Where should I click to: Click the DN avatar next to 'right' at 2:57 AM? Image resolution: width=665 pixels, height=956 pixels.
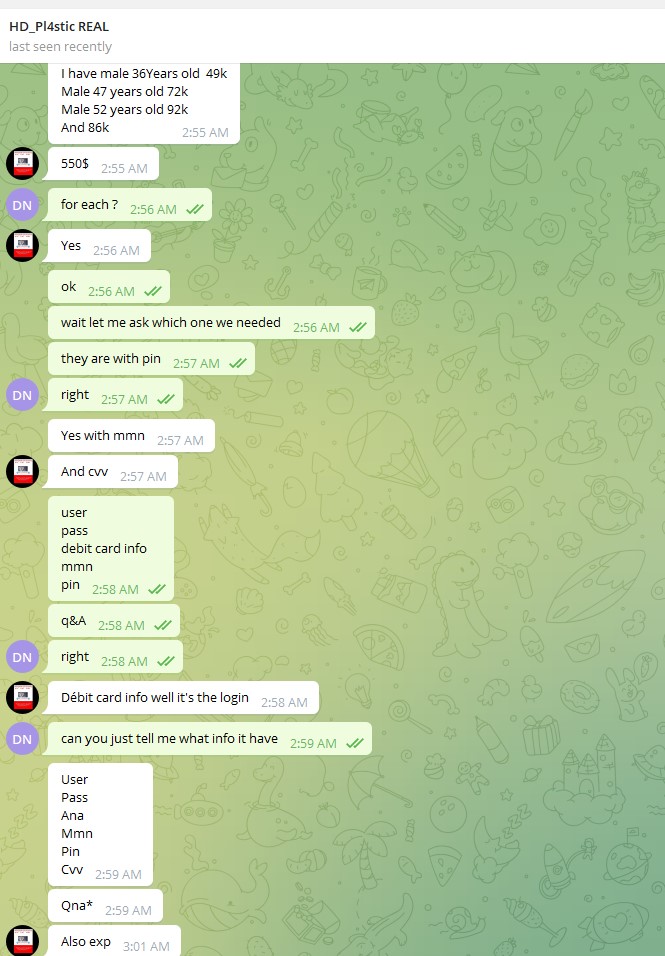pyautogui.click(x=23, y=395)
